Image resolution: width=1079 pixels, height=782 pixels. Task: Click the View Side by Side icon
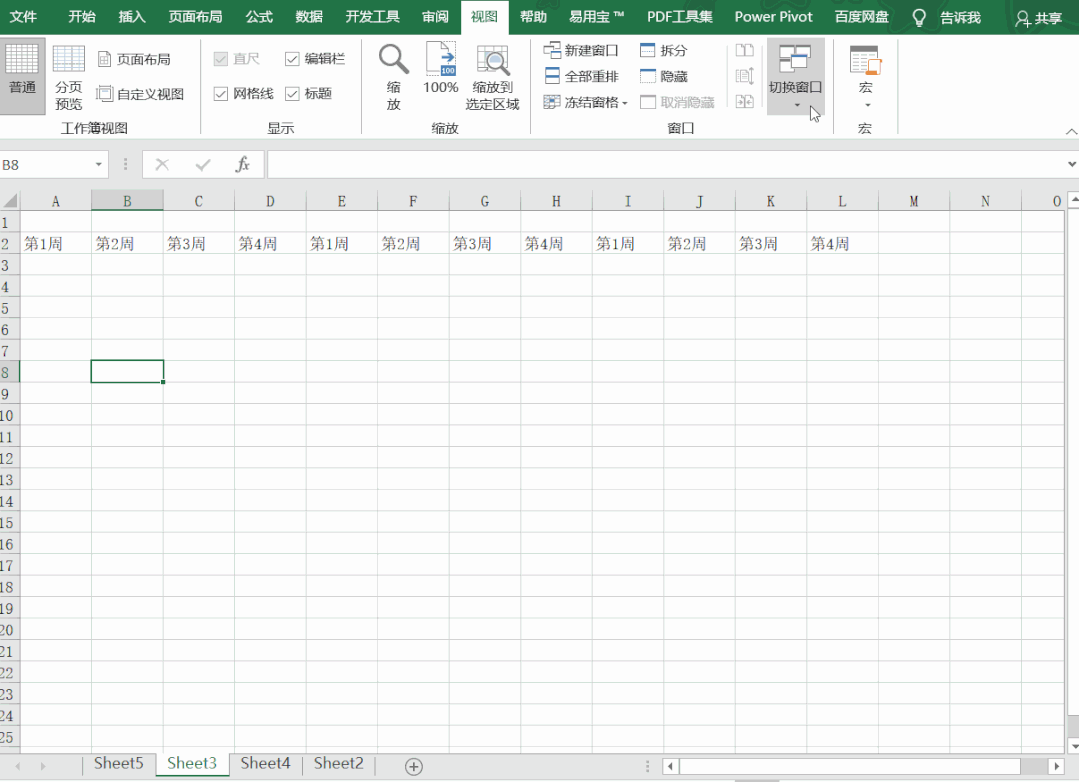[x=745, y=50]
